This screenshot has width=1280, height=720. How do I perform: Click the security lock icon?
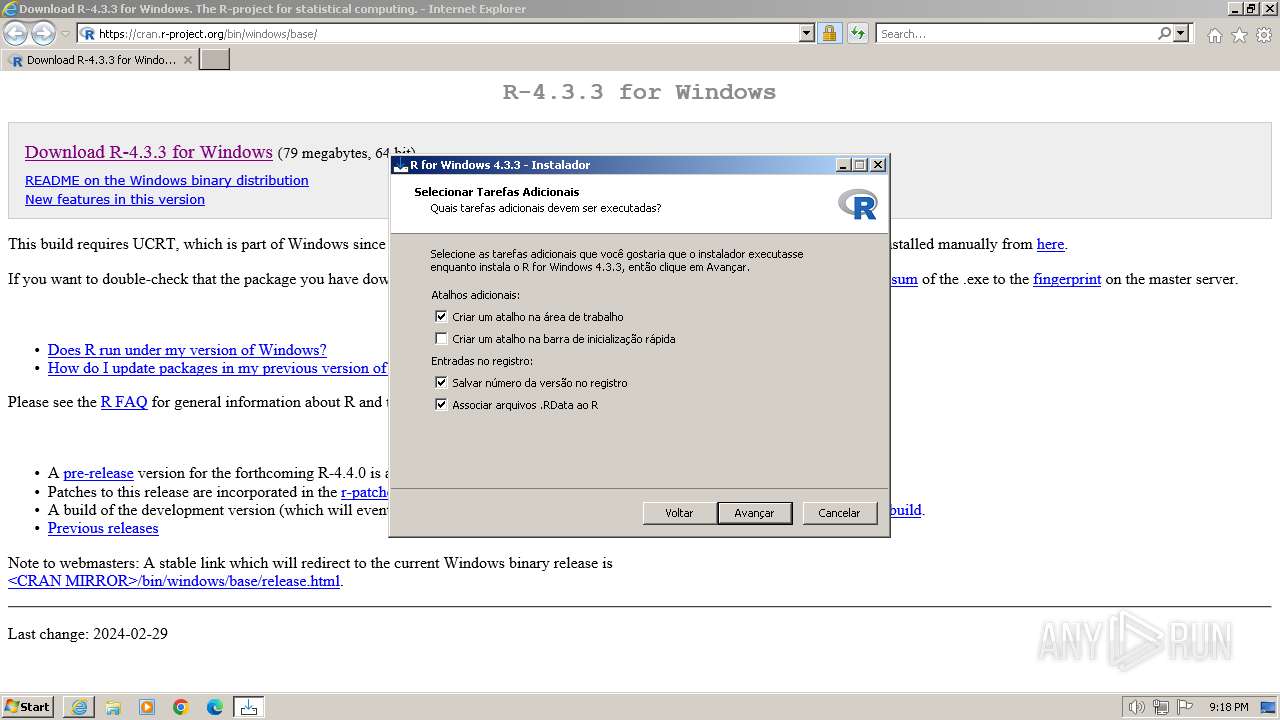tap(829, 34)
